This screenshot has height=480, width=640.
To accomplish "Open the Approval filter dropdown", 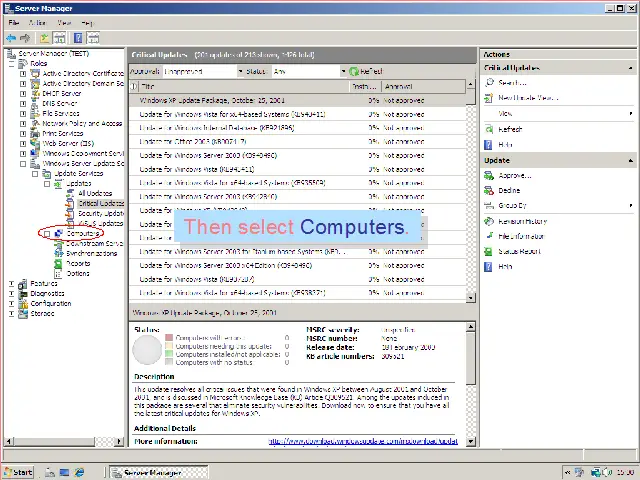I will (238, 72).
